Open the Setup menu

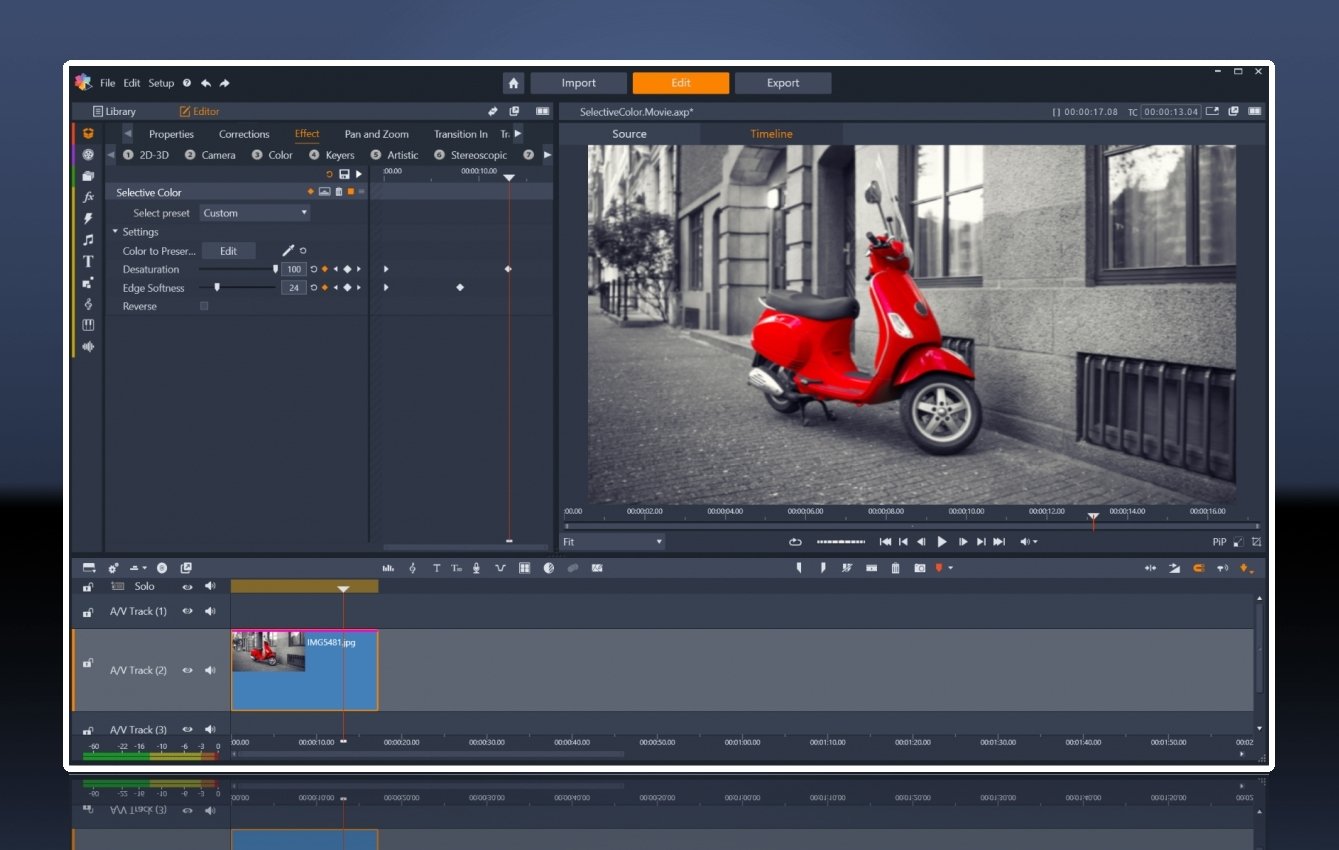[161, 83]
